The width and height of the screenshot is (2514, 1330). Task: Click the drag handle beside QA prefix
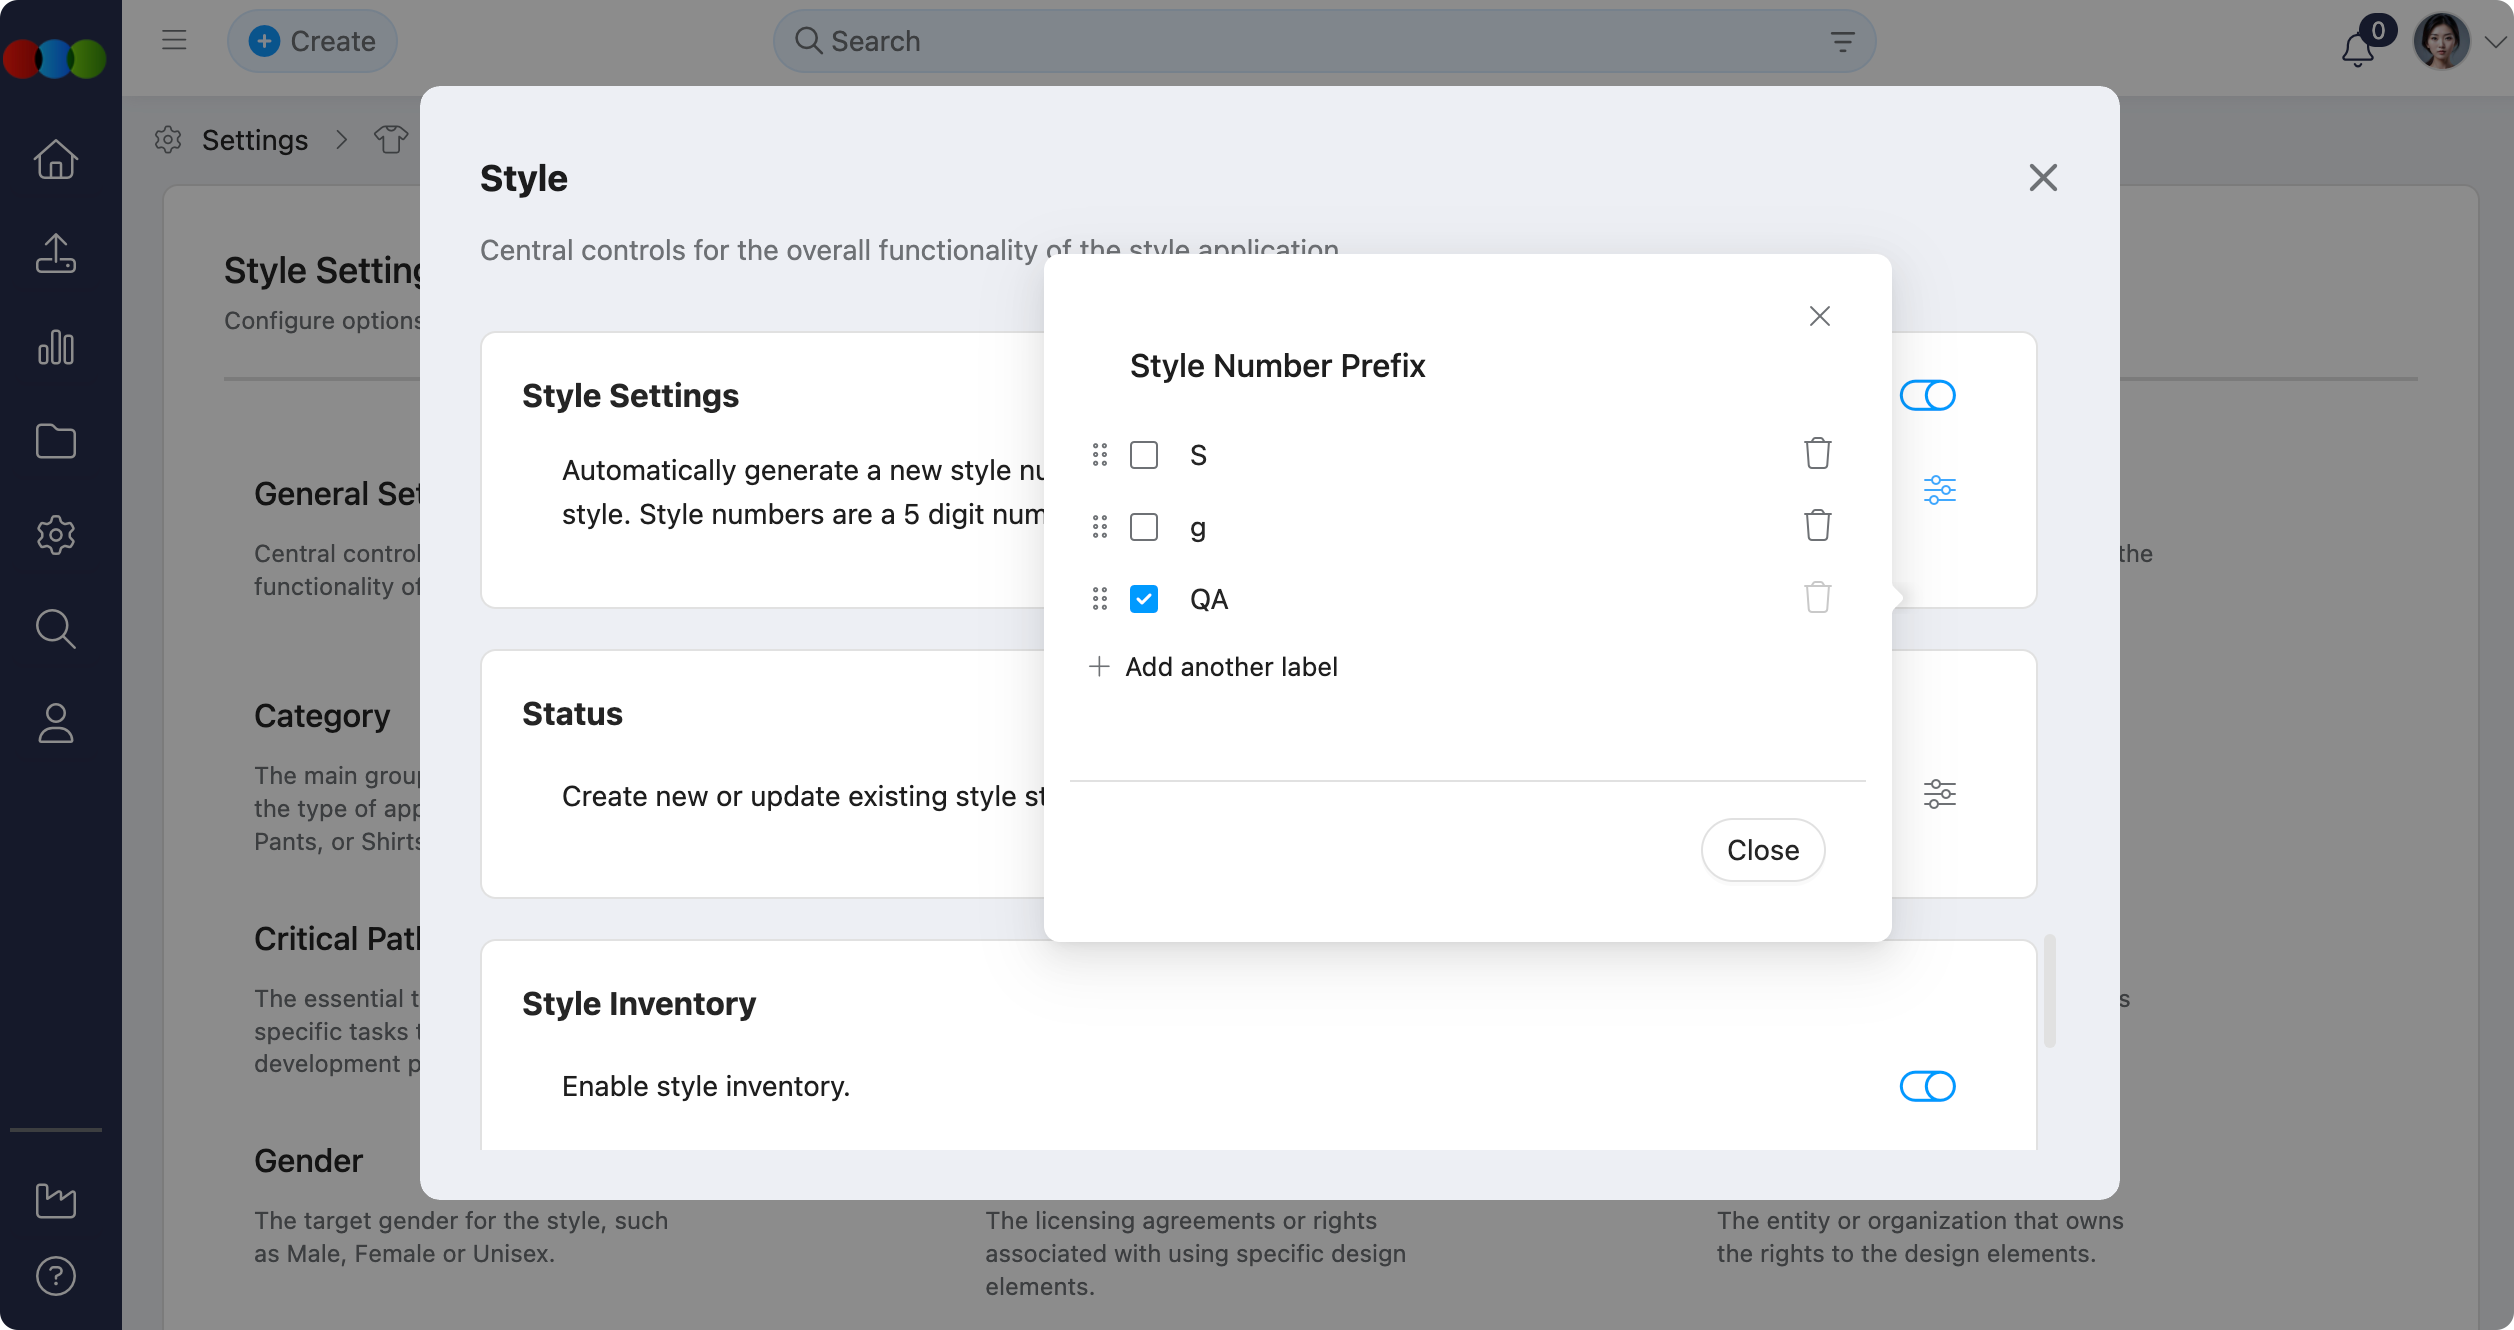point(1099,599)
